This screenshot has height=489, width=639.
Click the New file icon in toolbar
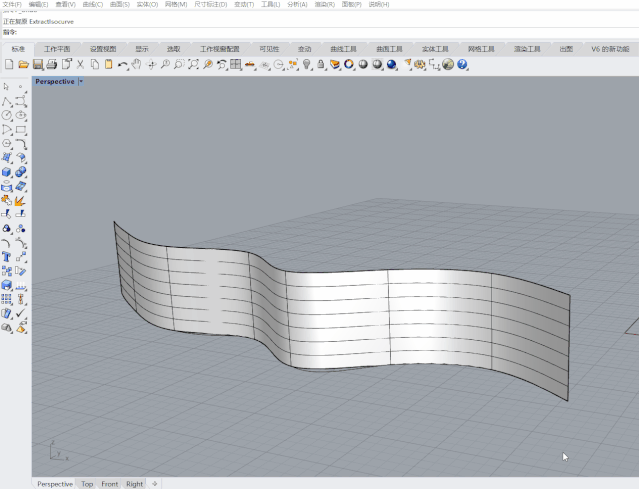8,64
